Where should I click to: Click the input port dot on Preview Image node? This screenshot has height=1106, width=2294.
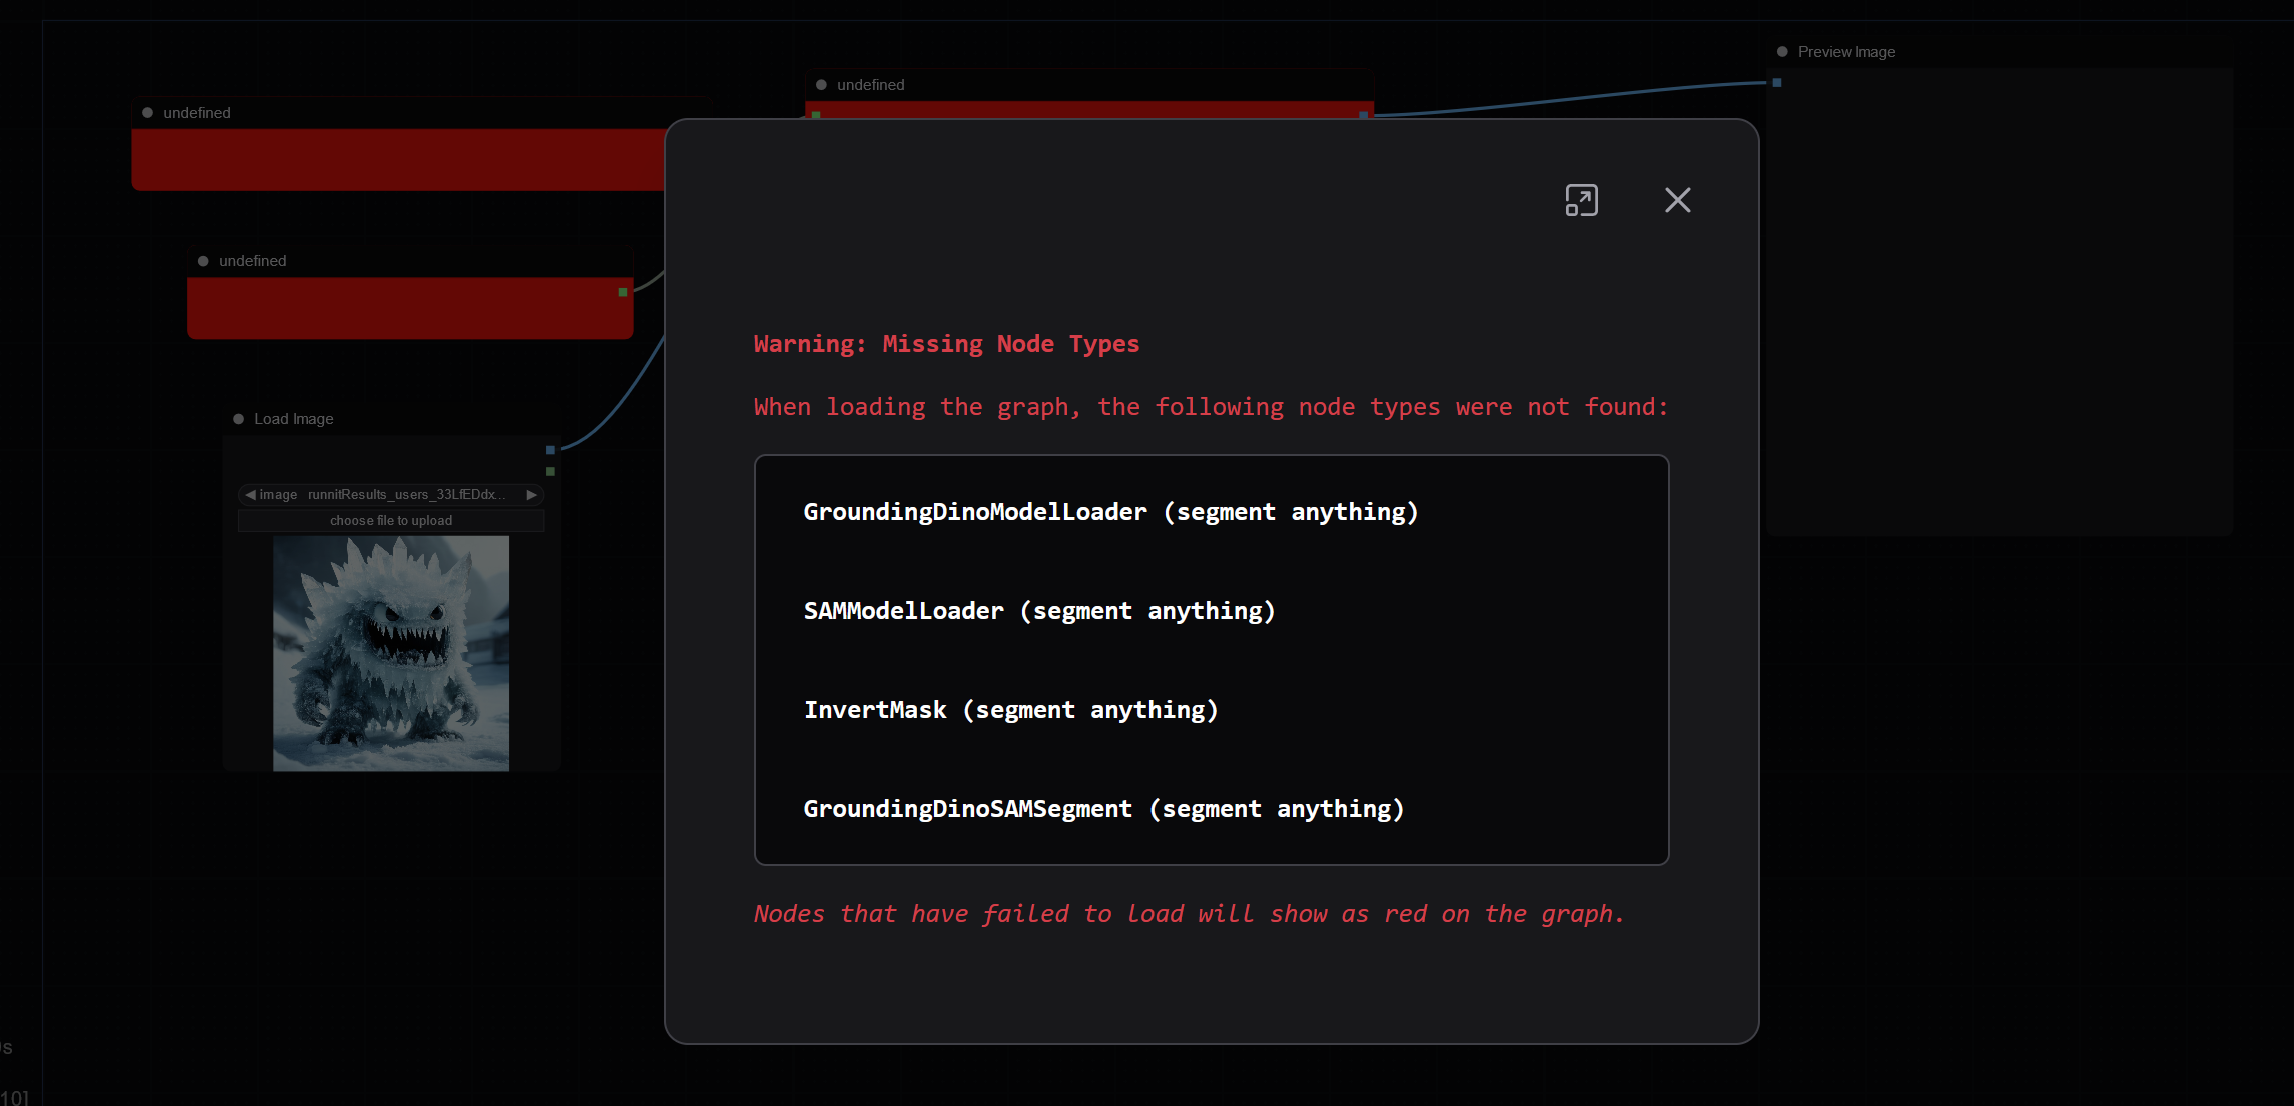click(1777, 84)
